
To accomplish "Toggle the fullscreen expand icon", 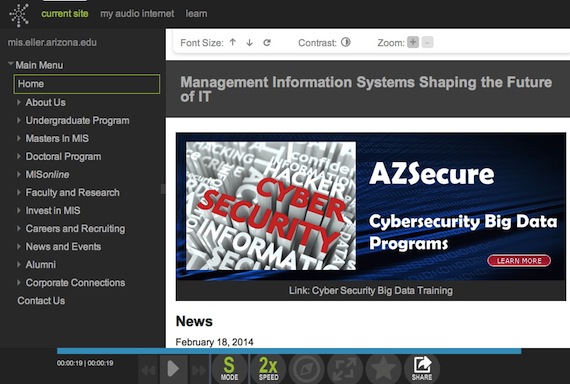I will coord(345,368).
